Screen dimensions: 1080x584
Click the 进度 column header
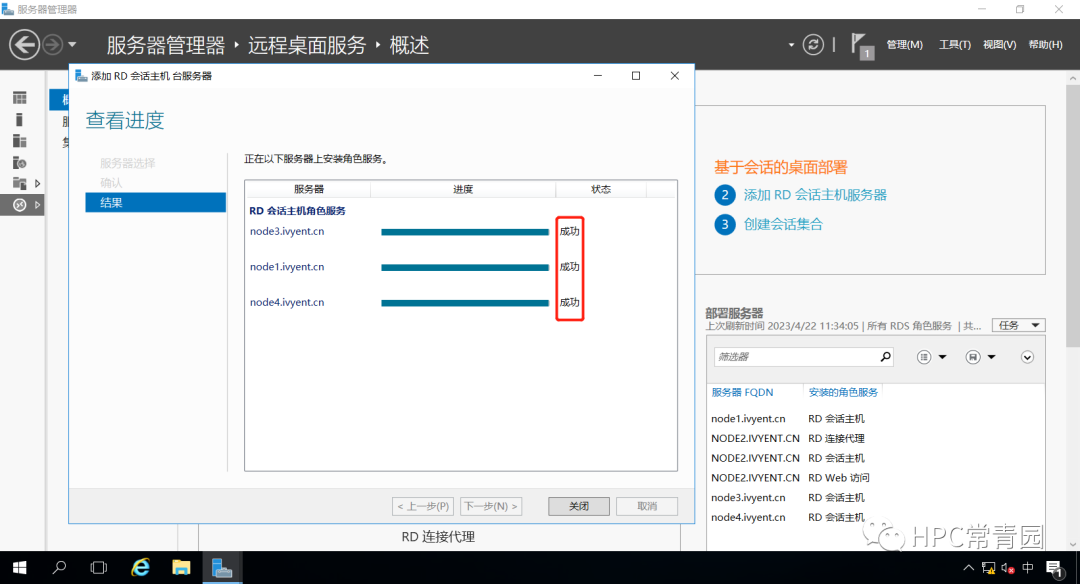(463, 189)
